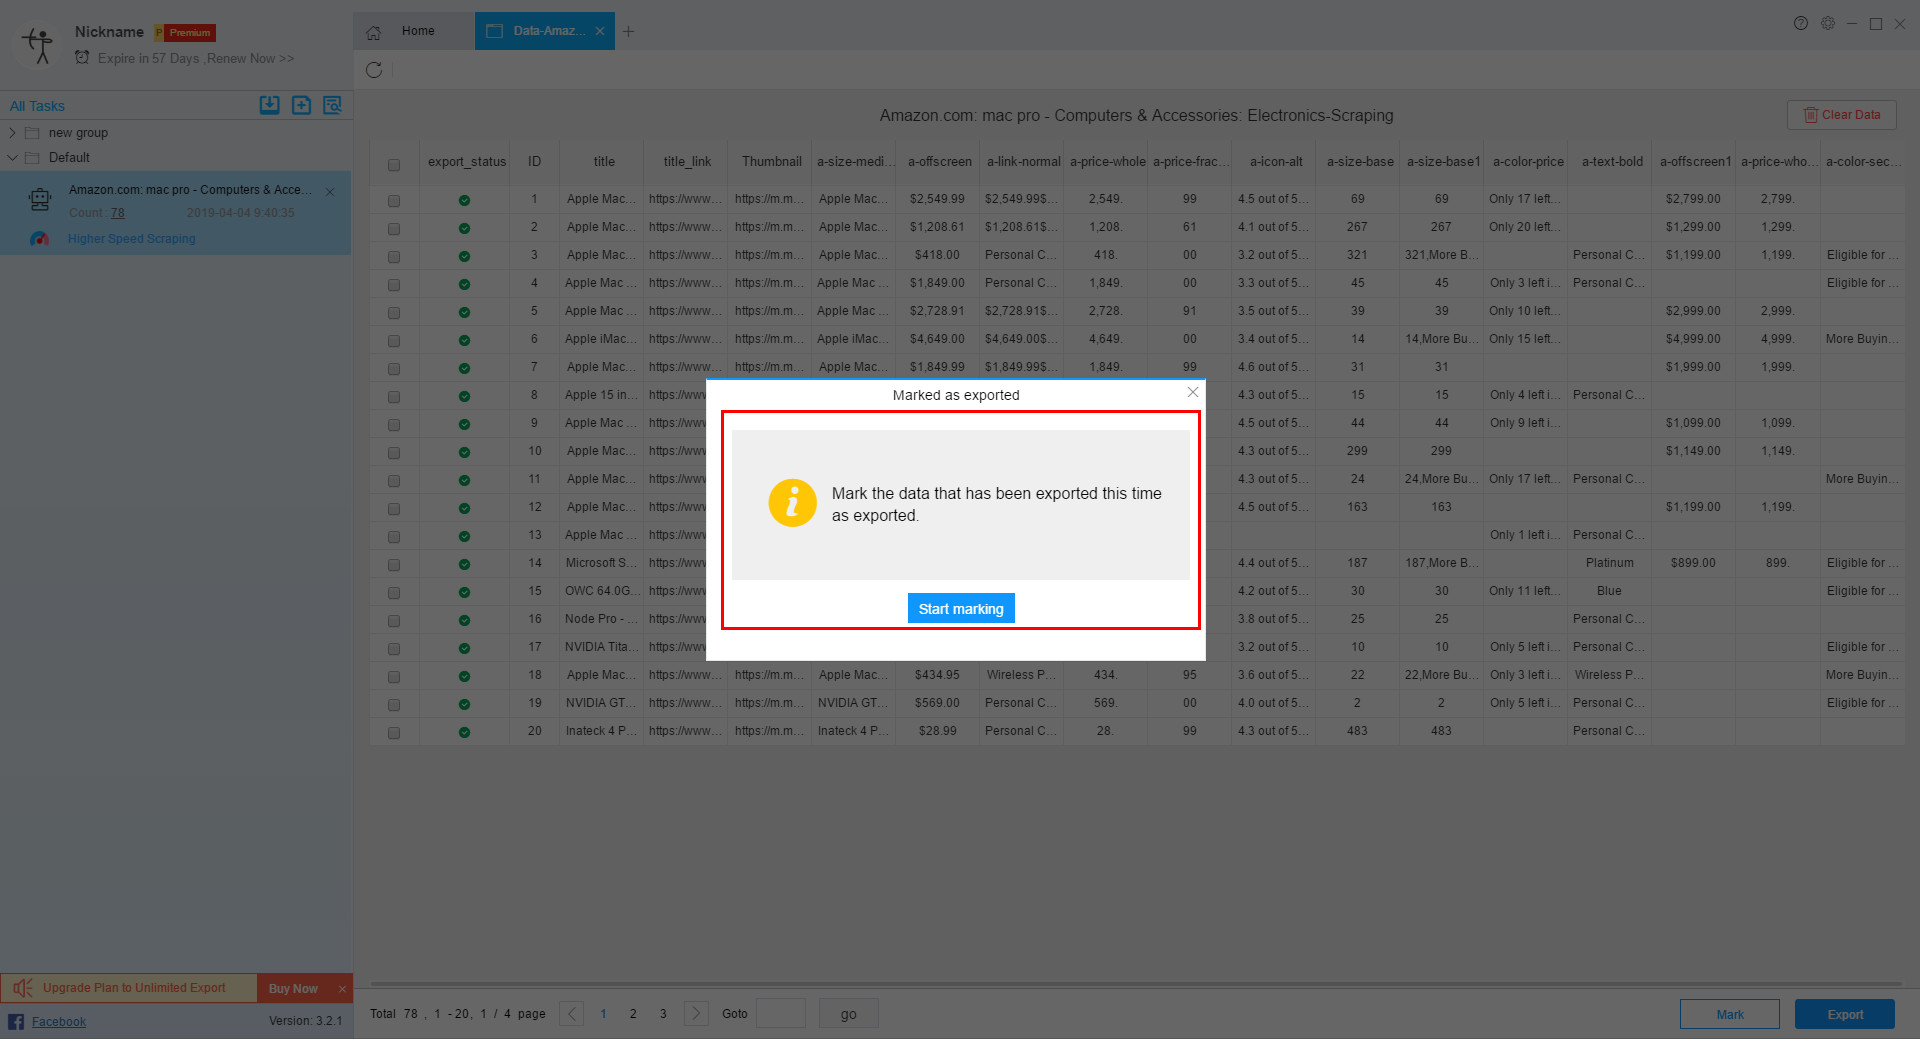Click the title column header
Viewport: 1920px width, 1039px height.
(604, 162)
